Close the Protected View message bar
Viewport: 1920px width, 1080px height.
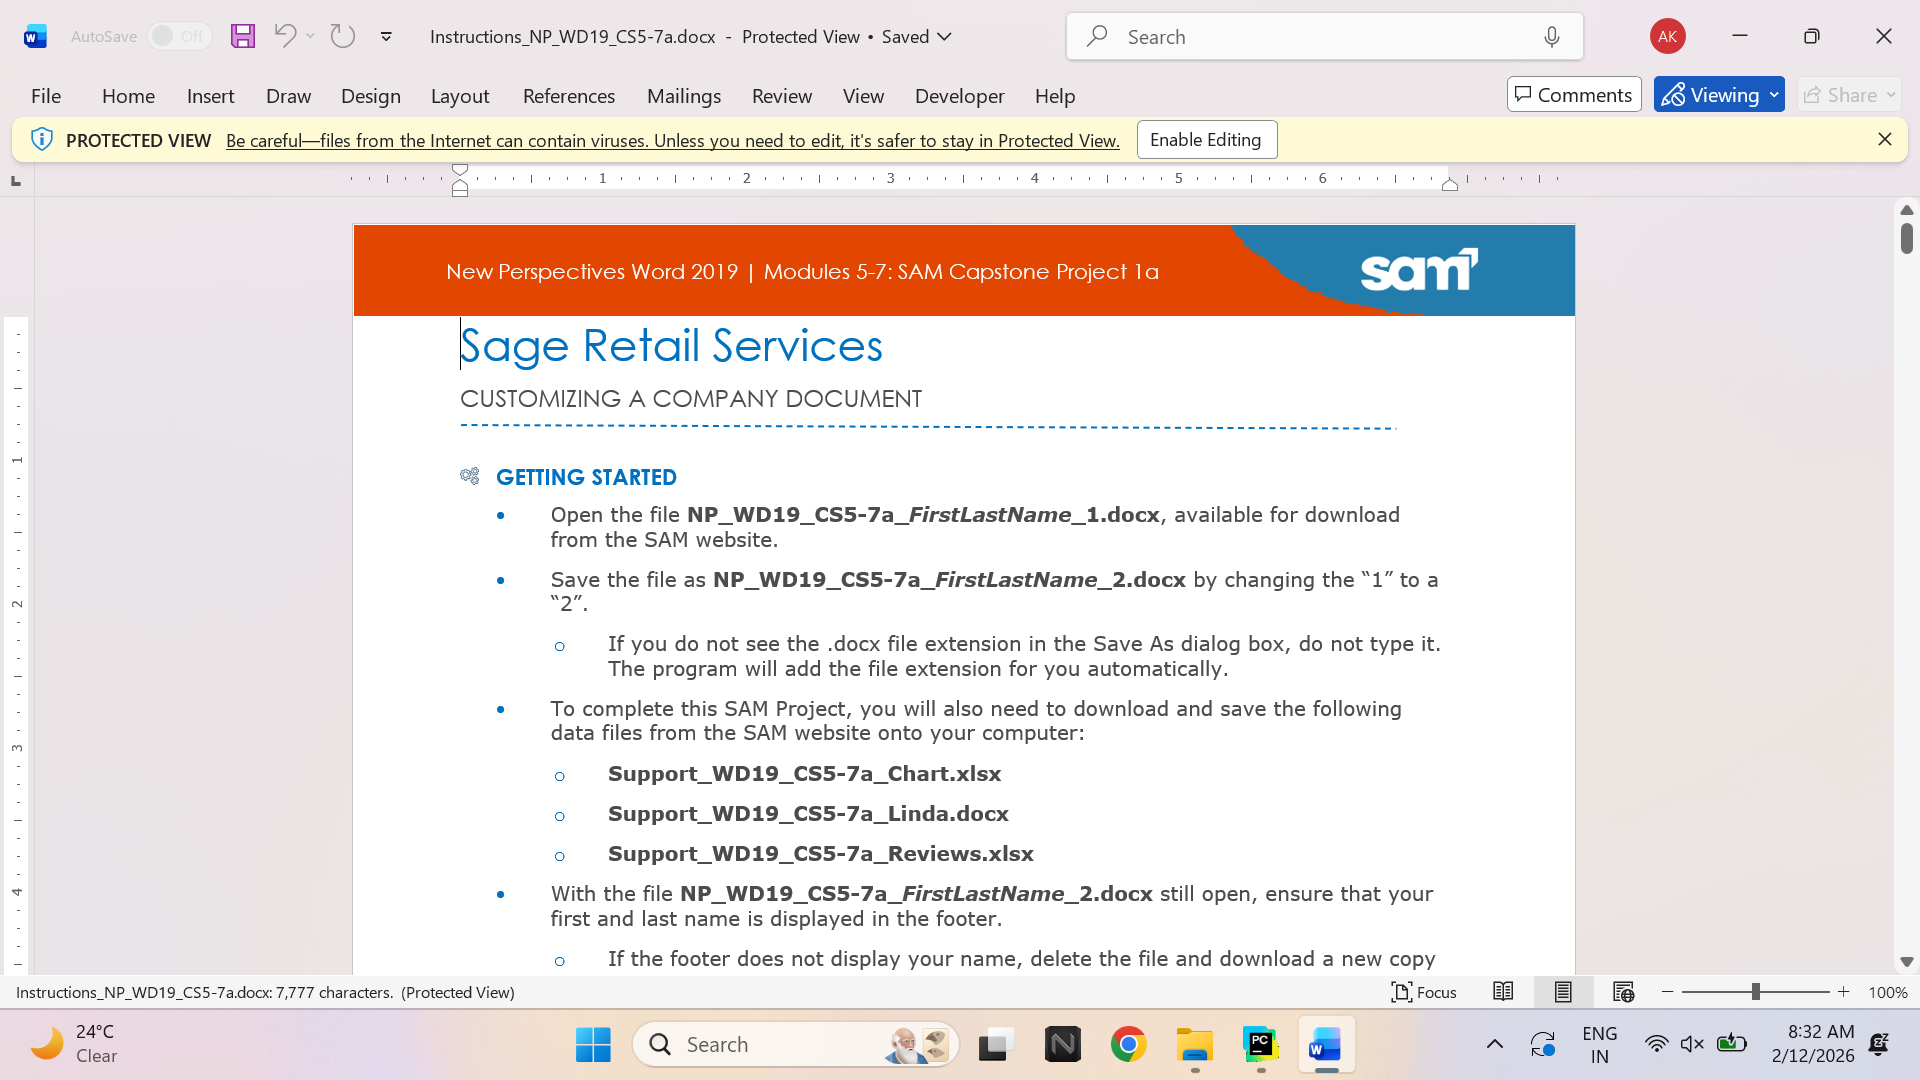1885,139
